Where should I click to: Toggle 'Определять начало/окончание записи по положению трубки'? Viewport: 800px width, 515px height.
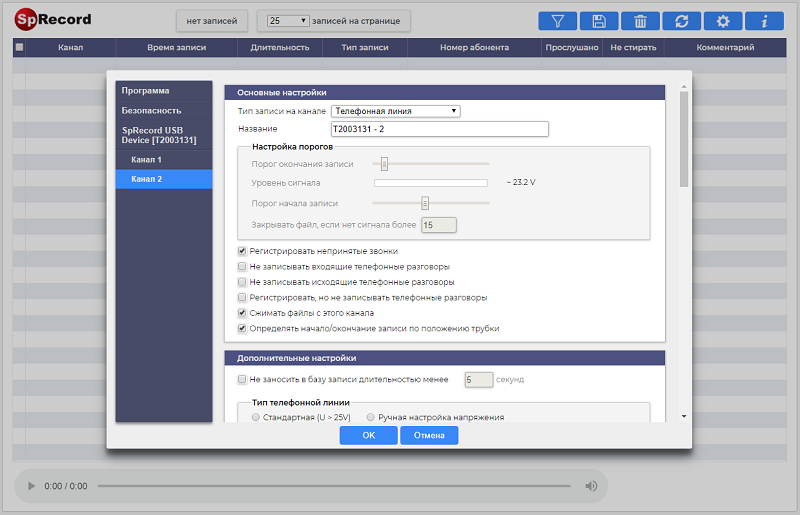click(242, 328)
